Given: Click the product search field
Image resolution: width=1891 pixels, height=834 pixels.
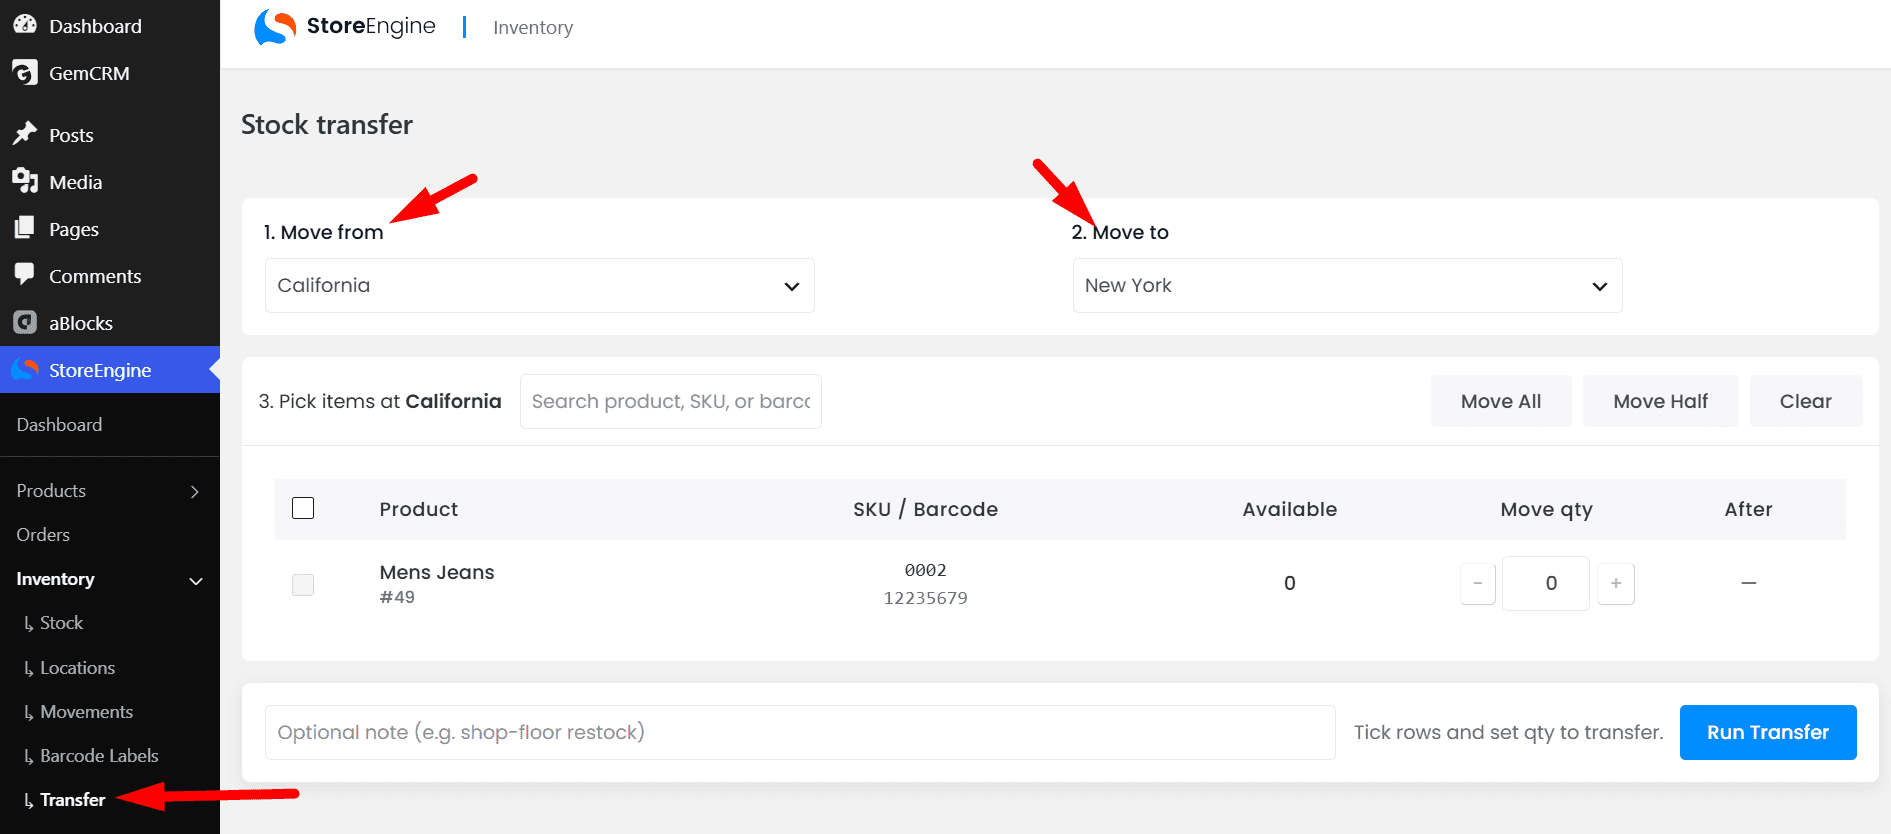Looking at the screenshot, I should pos(671,401).
